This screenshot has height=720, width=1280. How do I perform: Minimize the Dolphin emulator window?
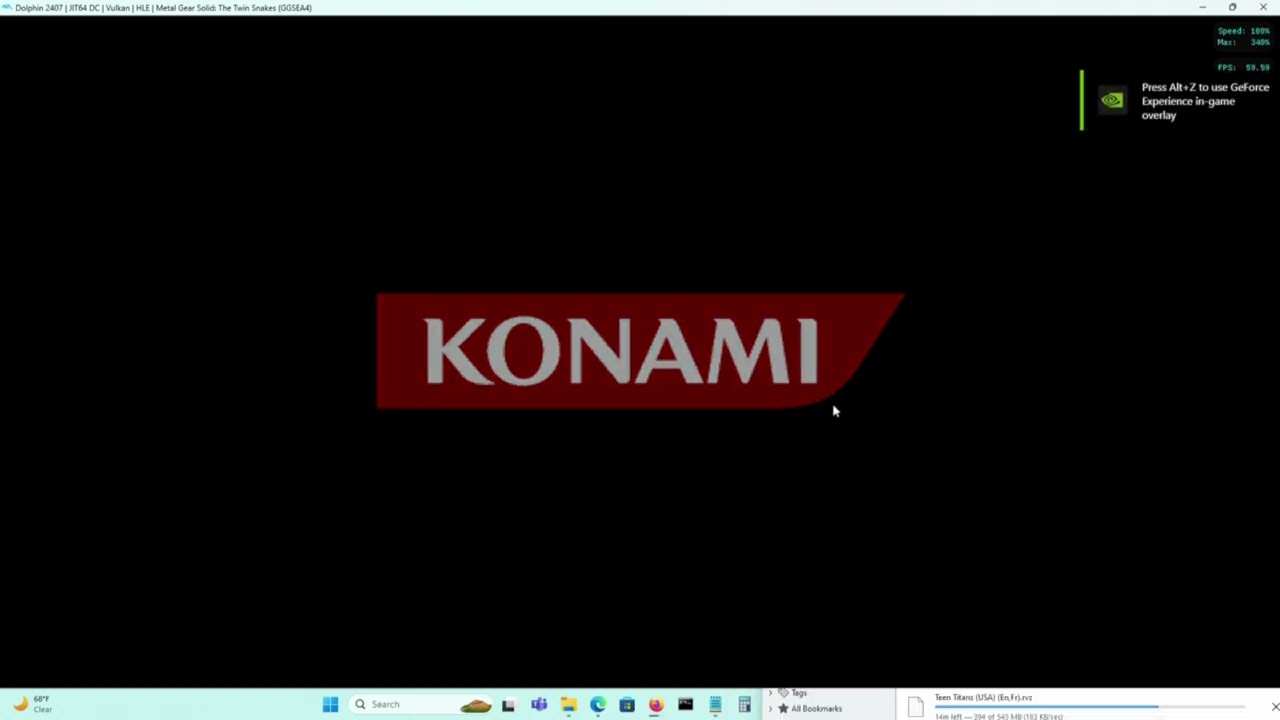[1202, 7]
